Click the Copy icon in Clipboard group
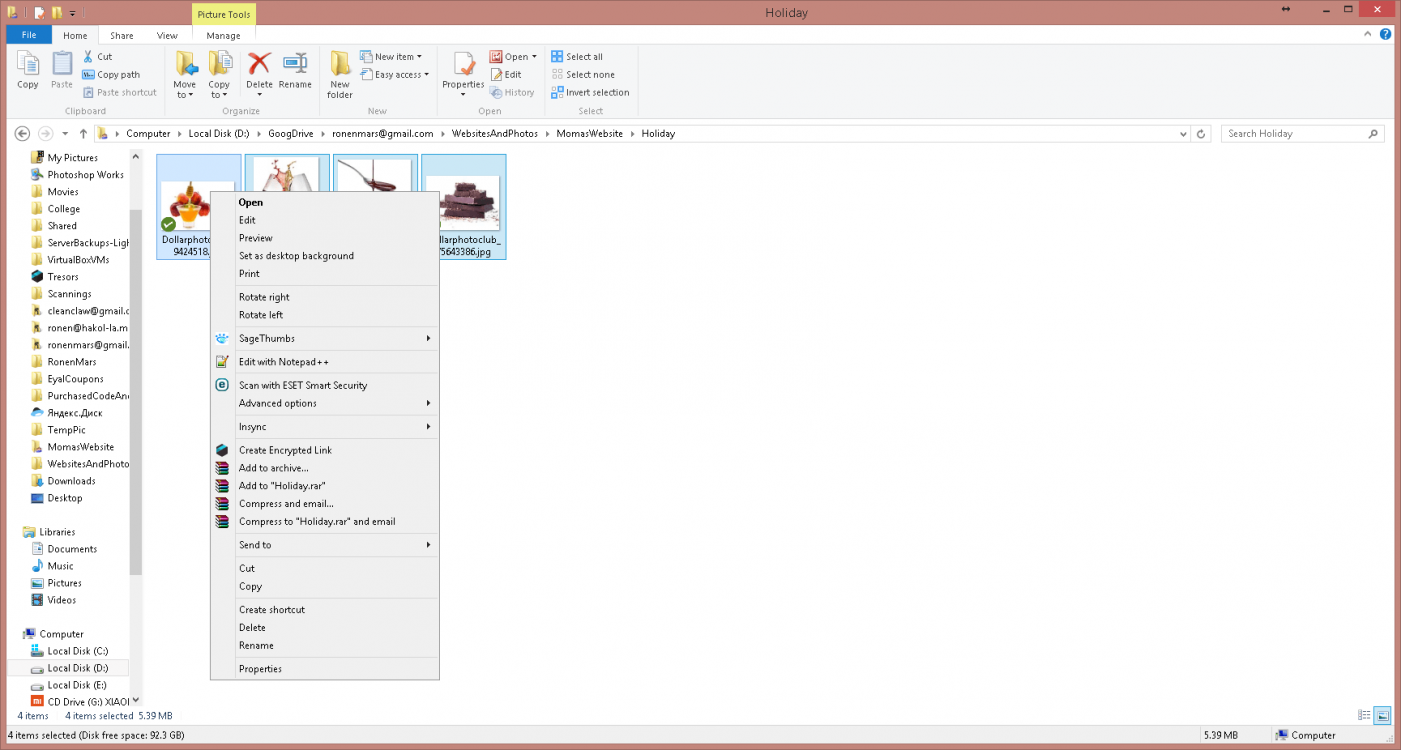 (28, 64)
